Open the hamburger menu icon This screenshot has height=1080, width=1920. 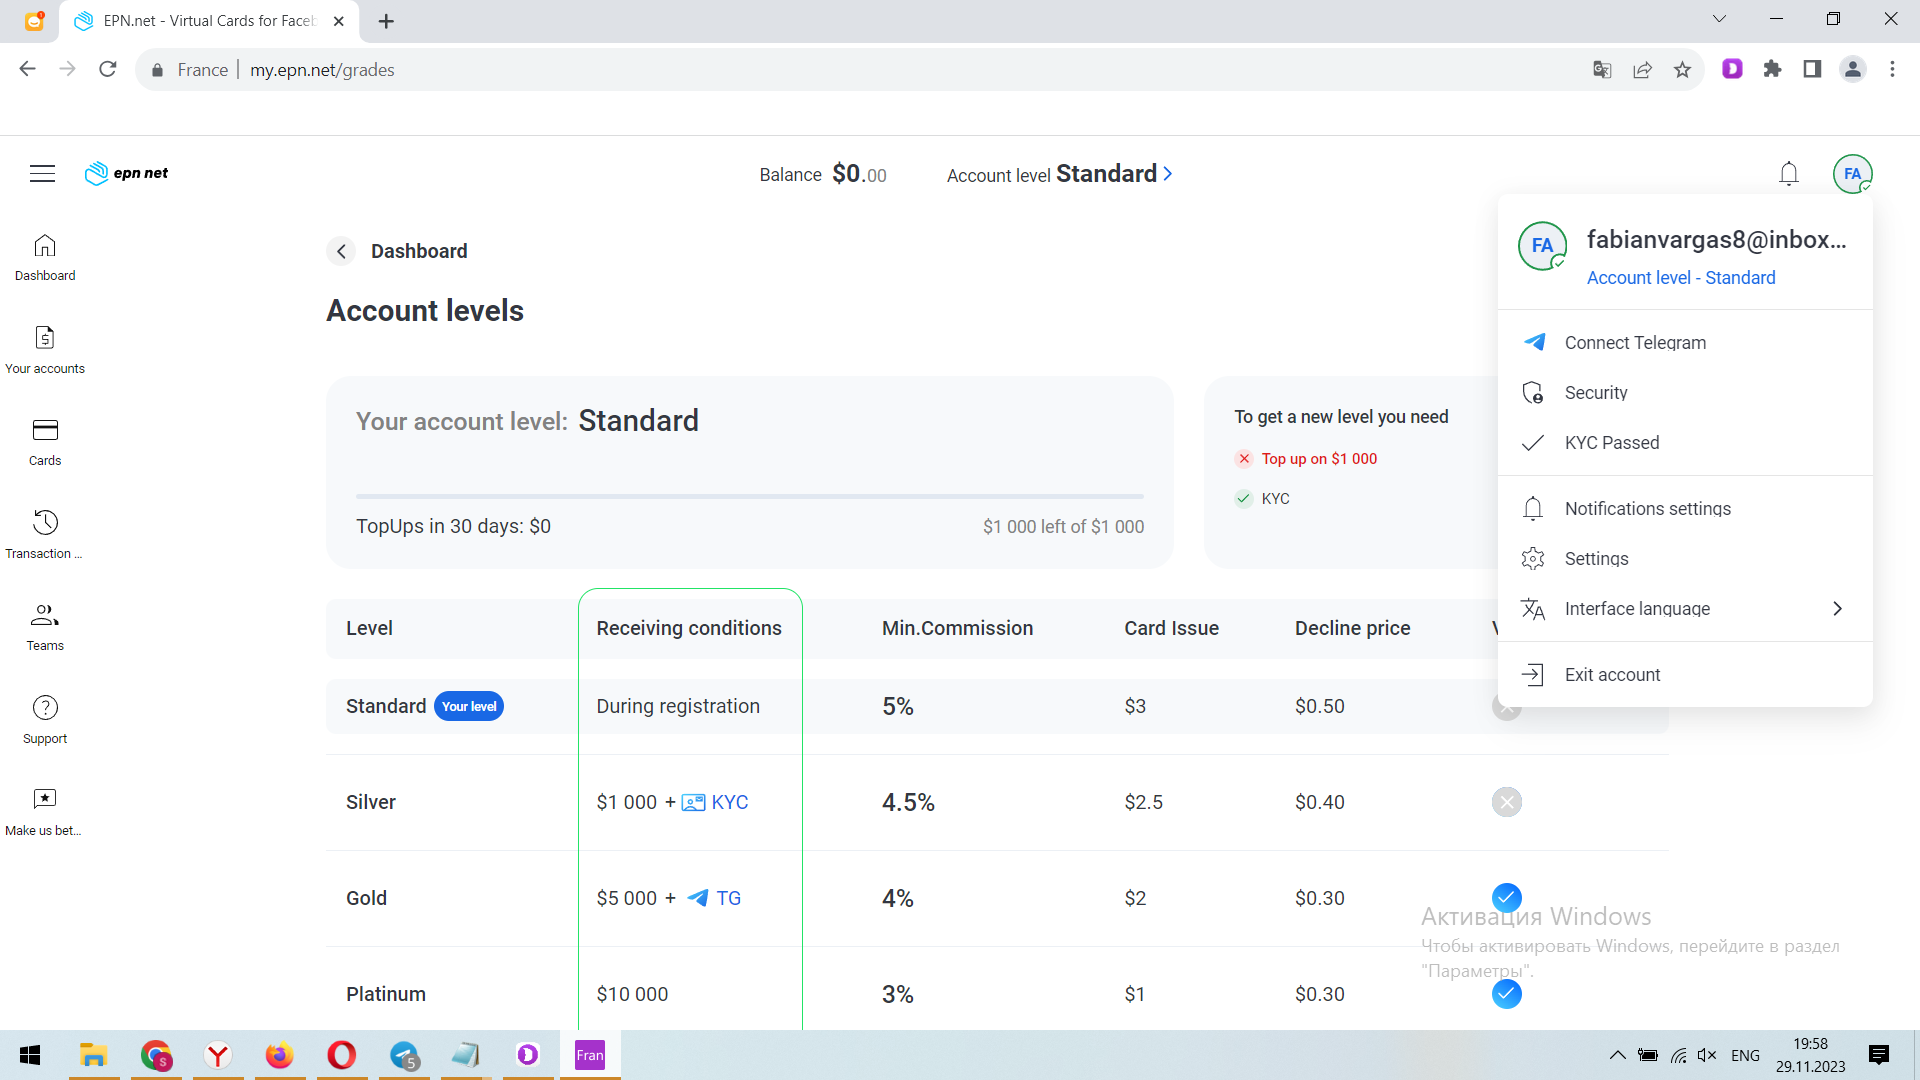click(42, 174)
